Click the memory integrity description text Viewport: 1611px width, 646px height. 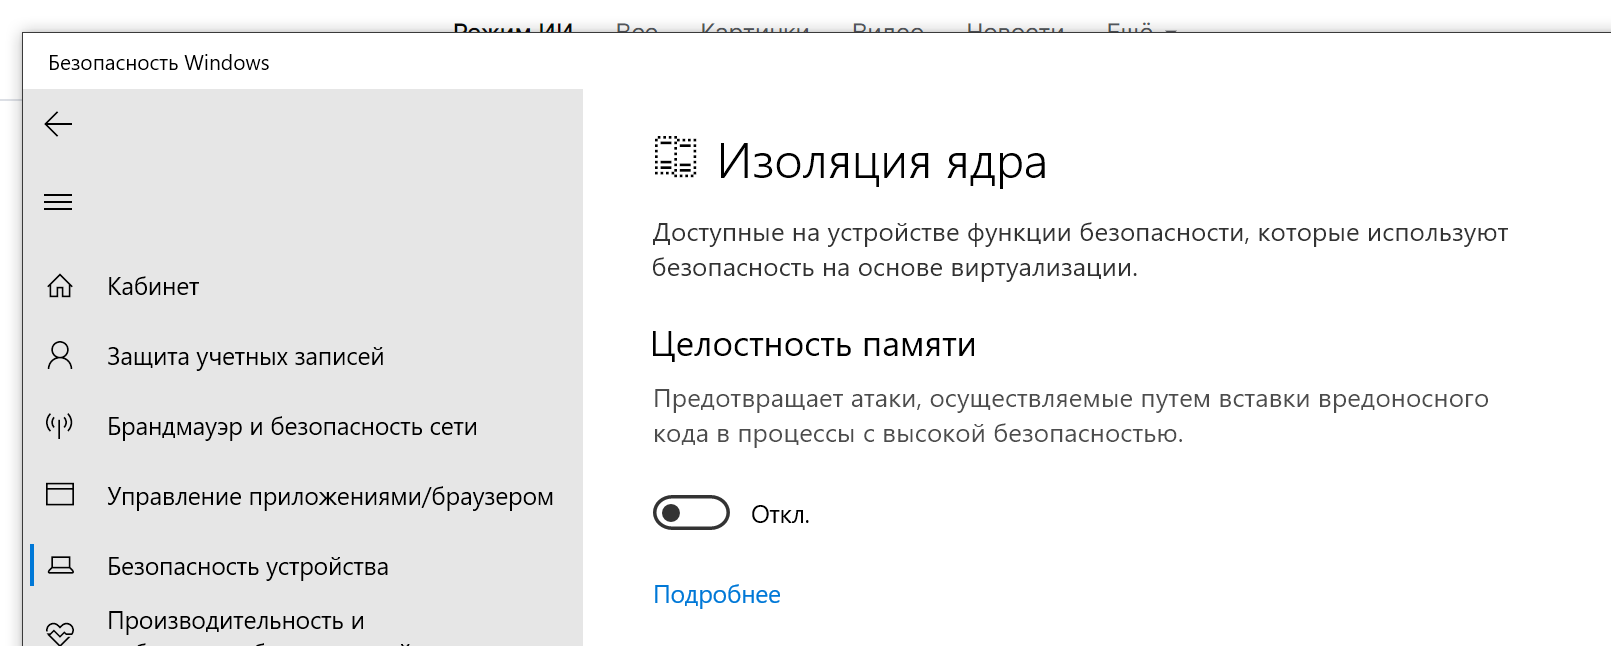pos(1071,416)
